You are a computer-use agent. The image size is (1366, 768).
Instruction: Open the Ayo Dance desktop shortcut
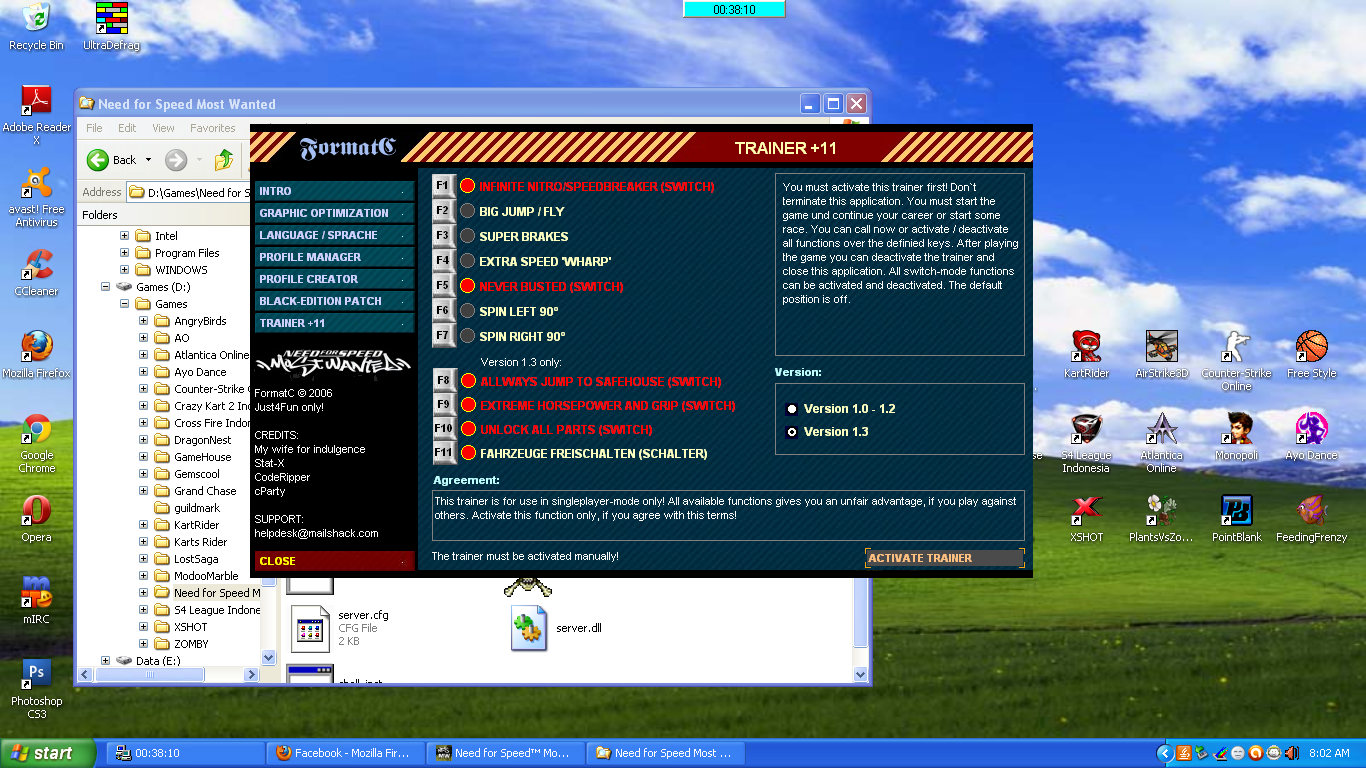(1311, 436)
